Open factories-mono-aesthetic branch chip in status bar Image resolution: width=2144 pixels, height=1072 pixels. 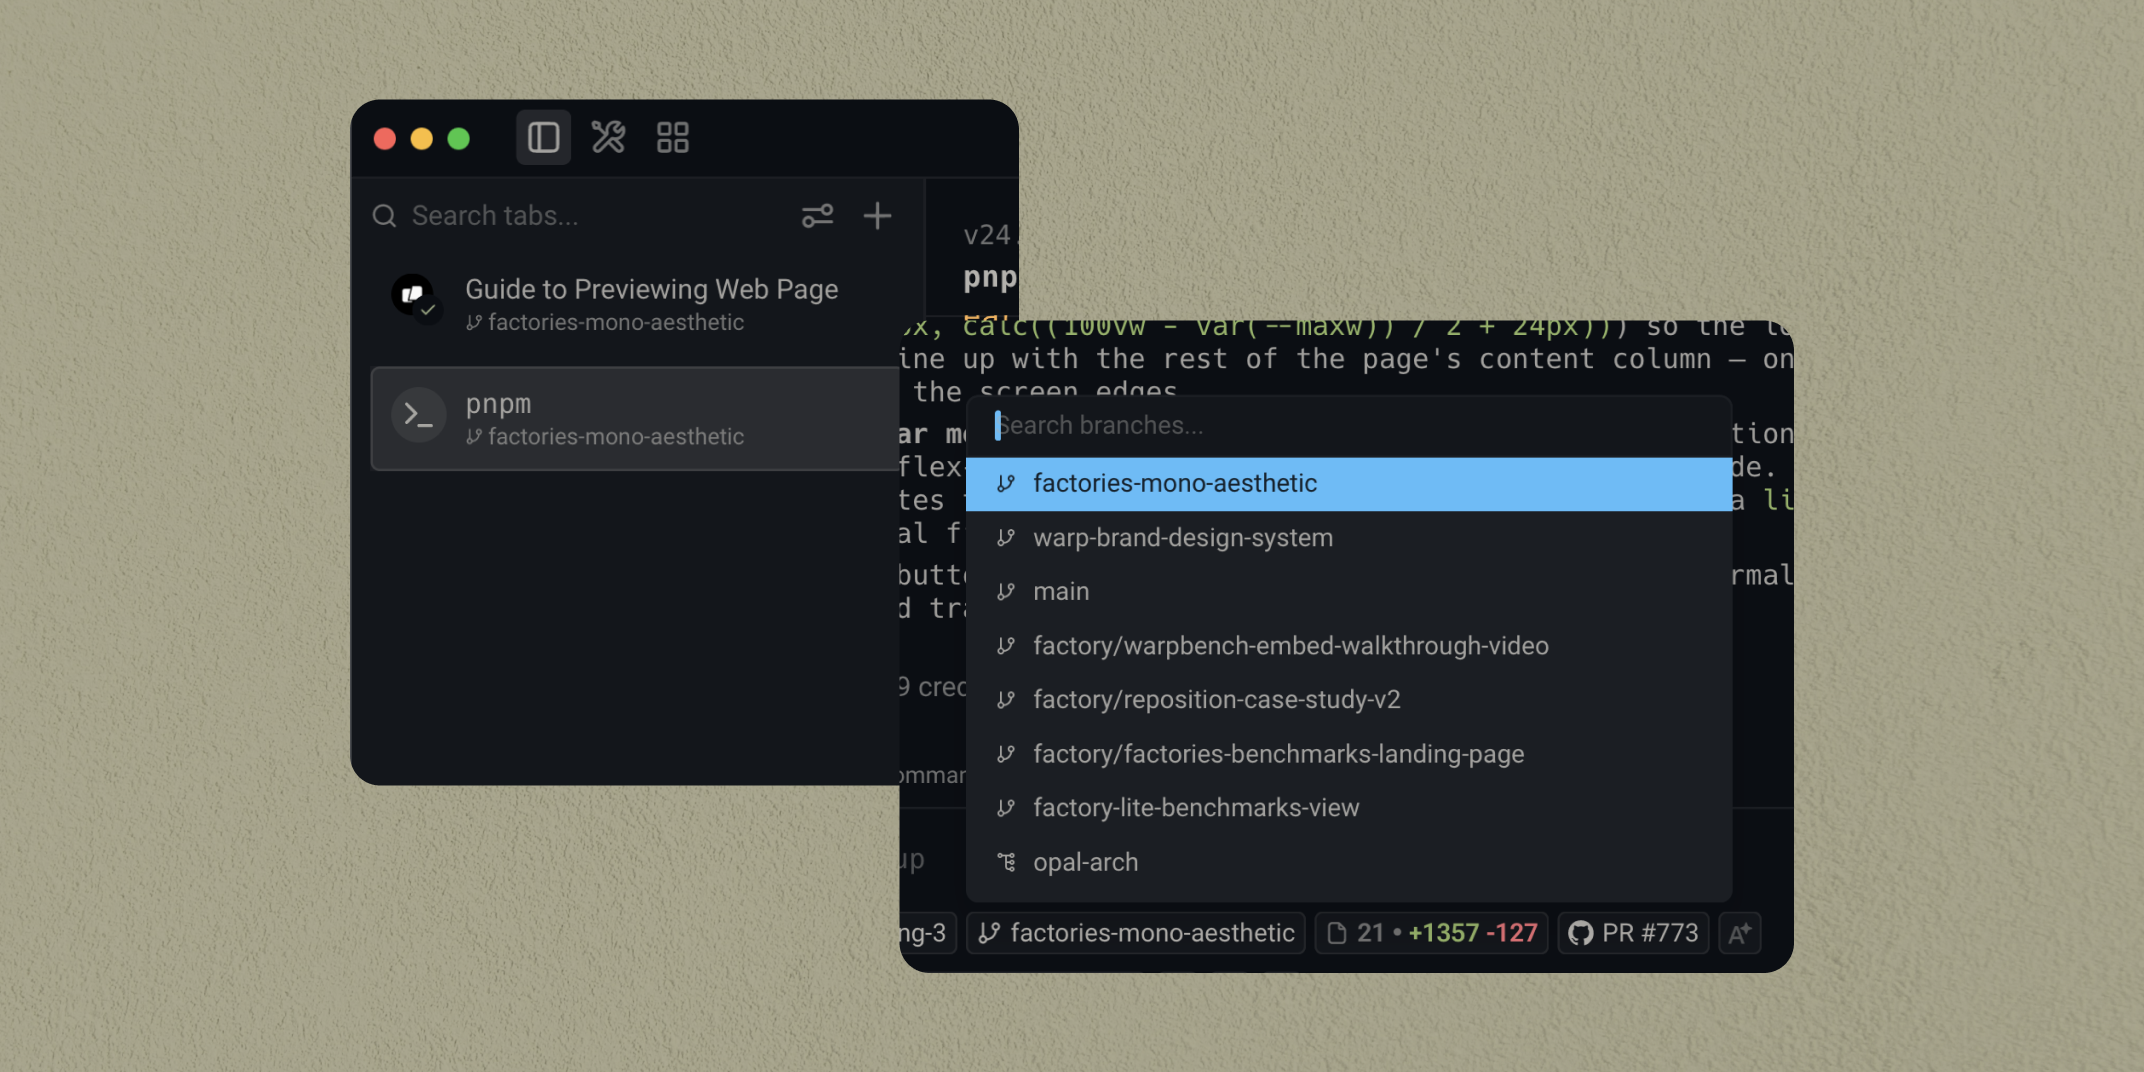tap(1136, 933)
